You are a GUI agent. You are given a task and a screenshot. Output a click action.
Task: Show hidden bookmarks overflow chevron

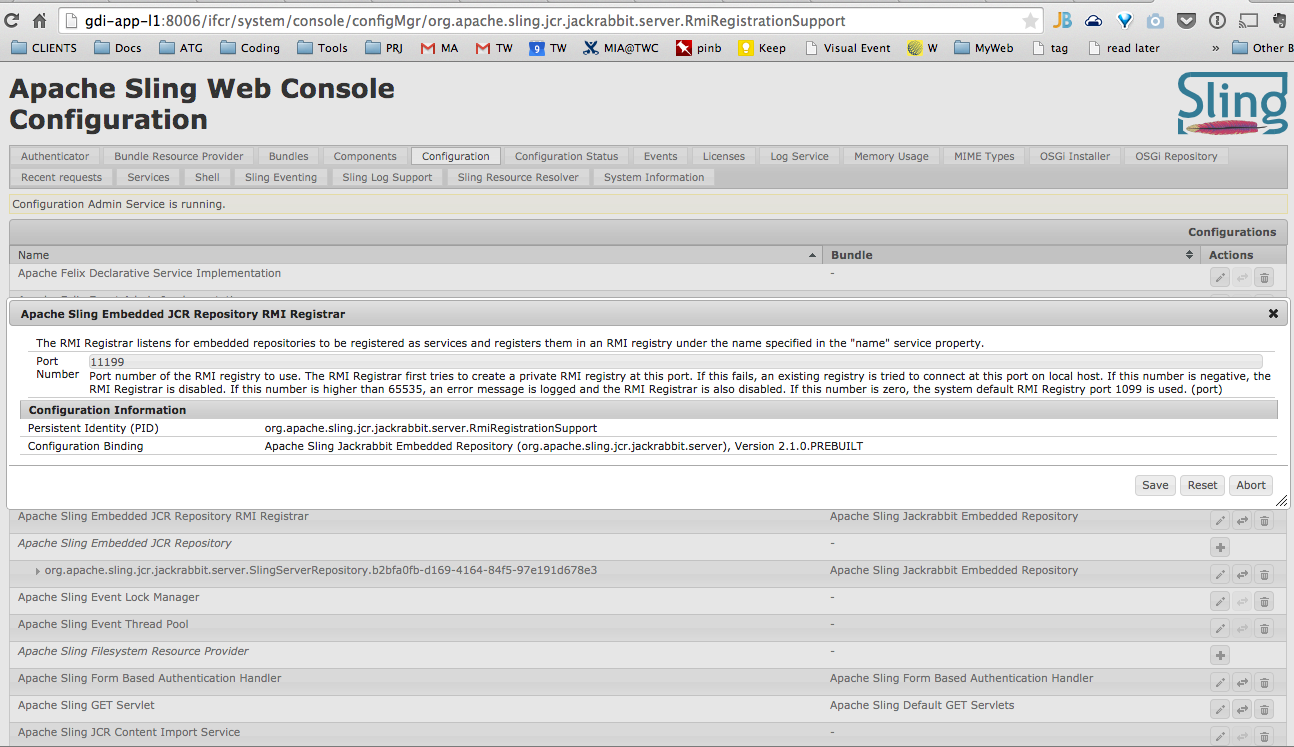[1215, 48]
